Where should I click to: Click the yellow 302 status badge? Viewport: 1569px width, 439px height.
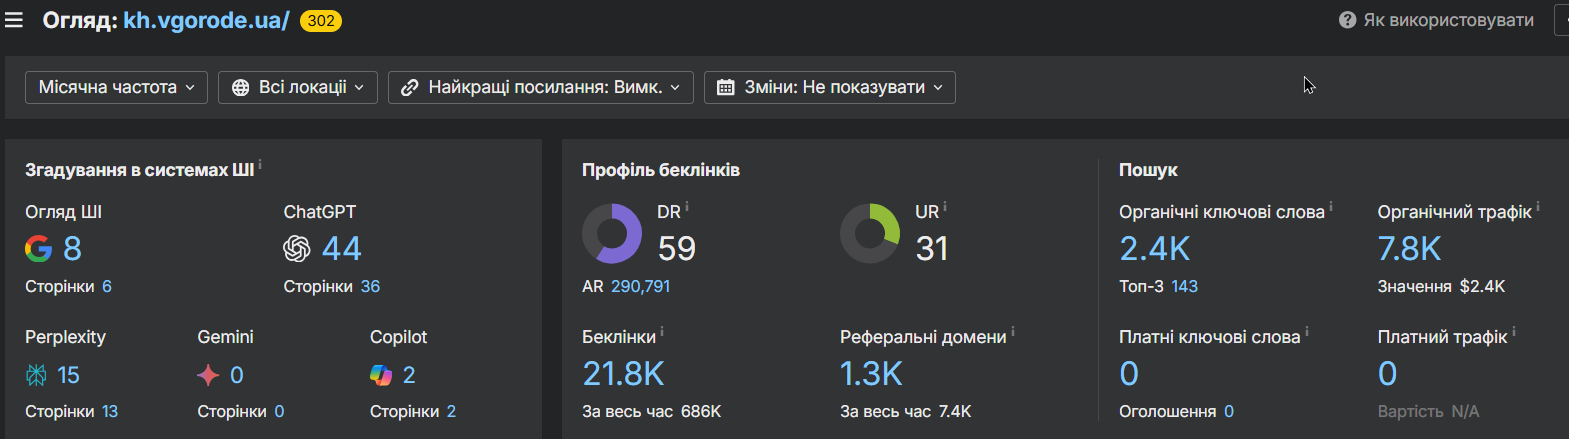click(321, 20)
